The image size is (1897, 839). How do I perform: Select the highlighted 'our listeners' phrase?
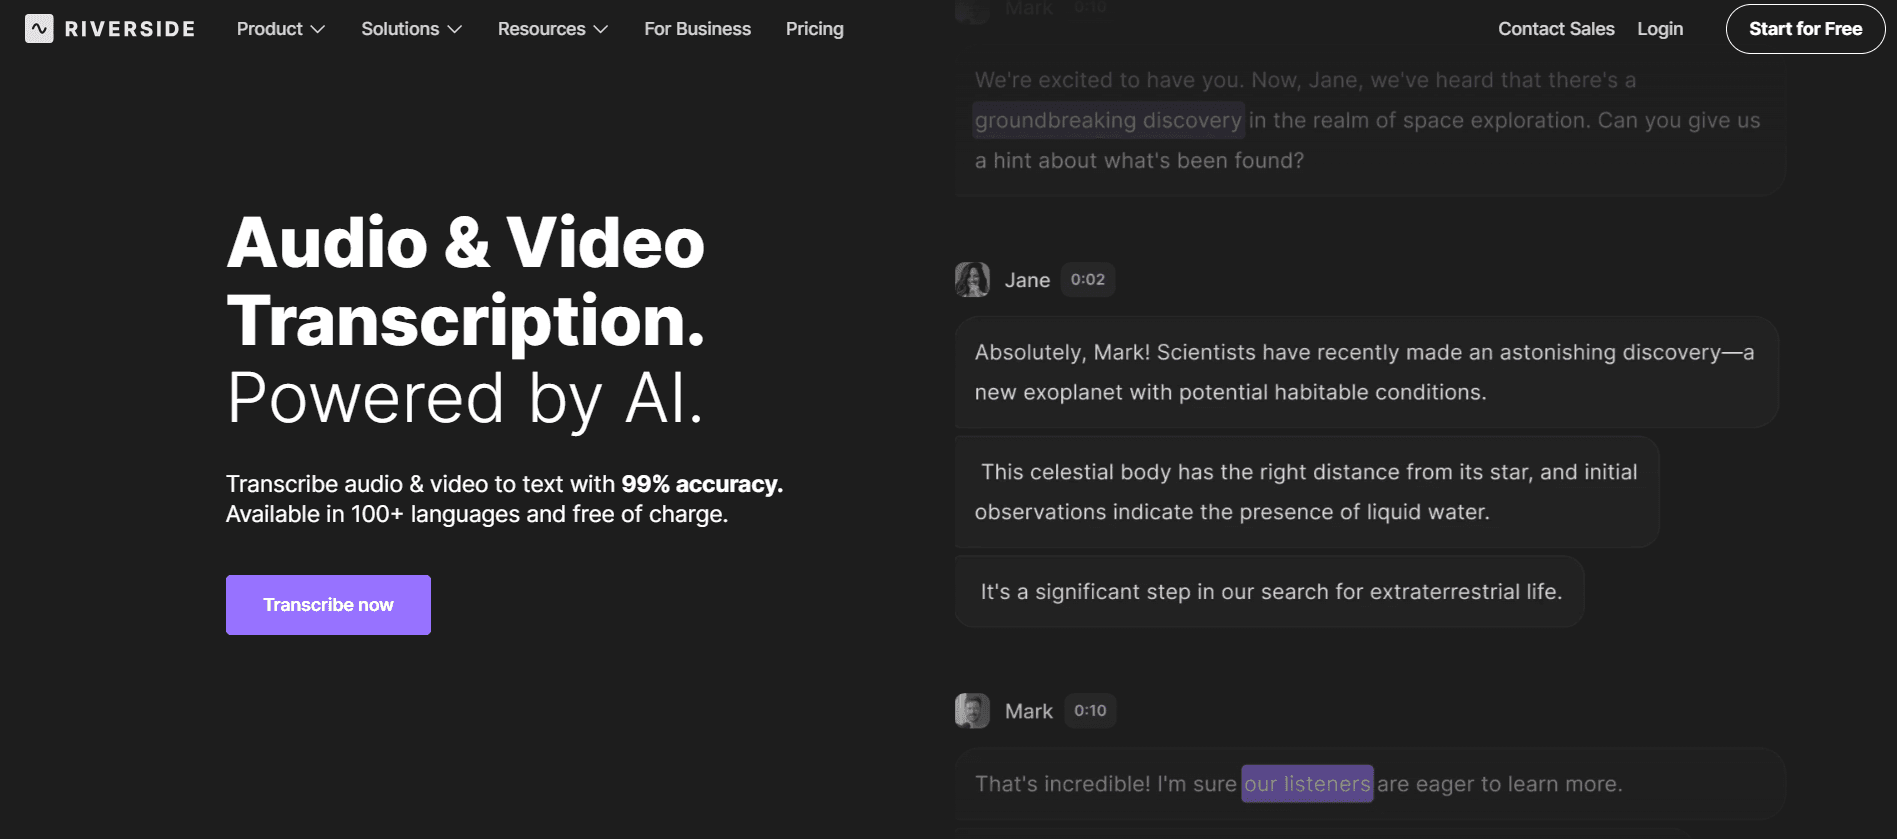pos(1306,784)
